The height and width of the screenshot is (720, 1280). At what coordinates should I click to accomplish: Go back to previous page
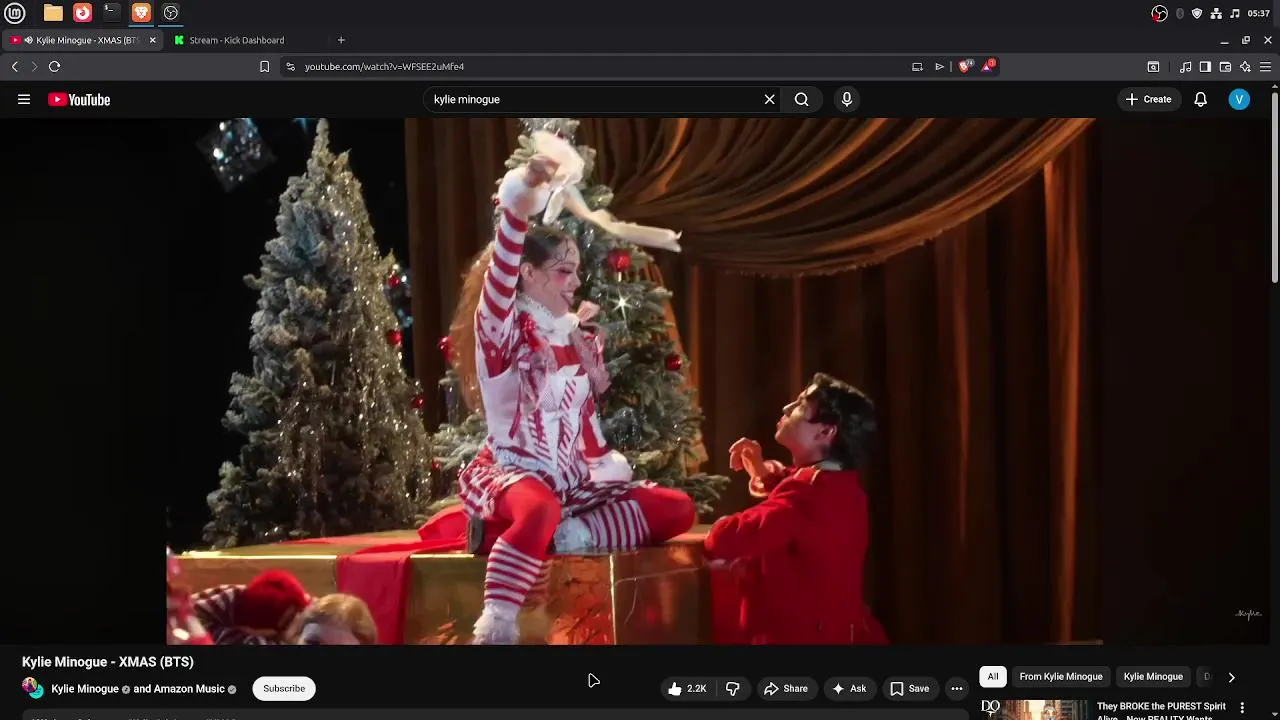[14, 66]
